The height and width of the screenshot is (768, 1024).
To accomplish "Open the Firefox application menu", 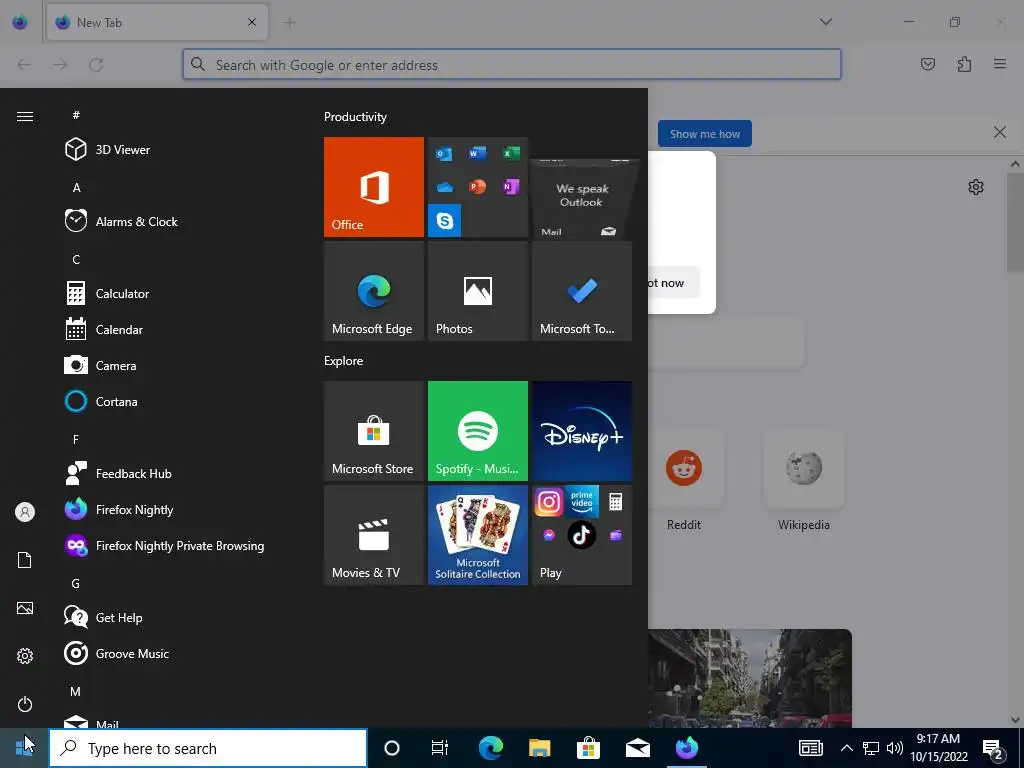I will [1000, 64].
